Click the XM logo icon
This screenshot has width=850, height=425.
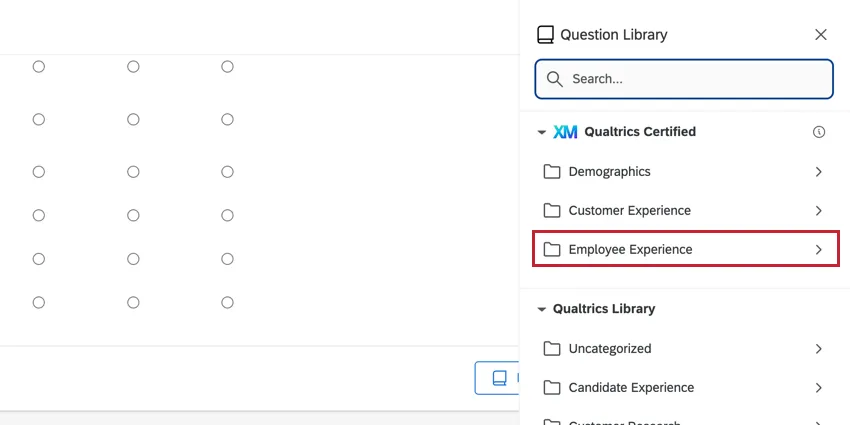[x=565, y=132]
